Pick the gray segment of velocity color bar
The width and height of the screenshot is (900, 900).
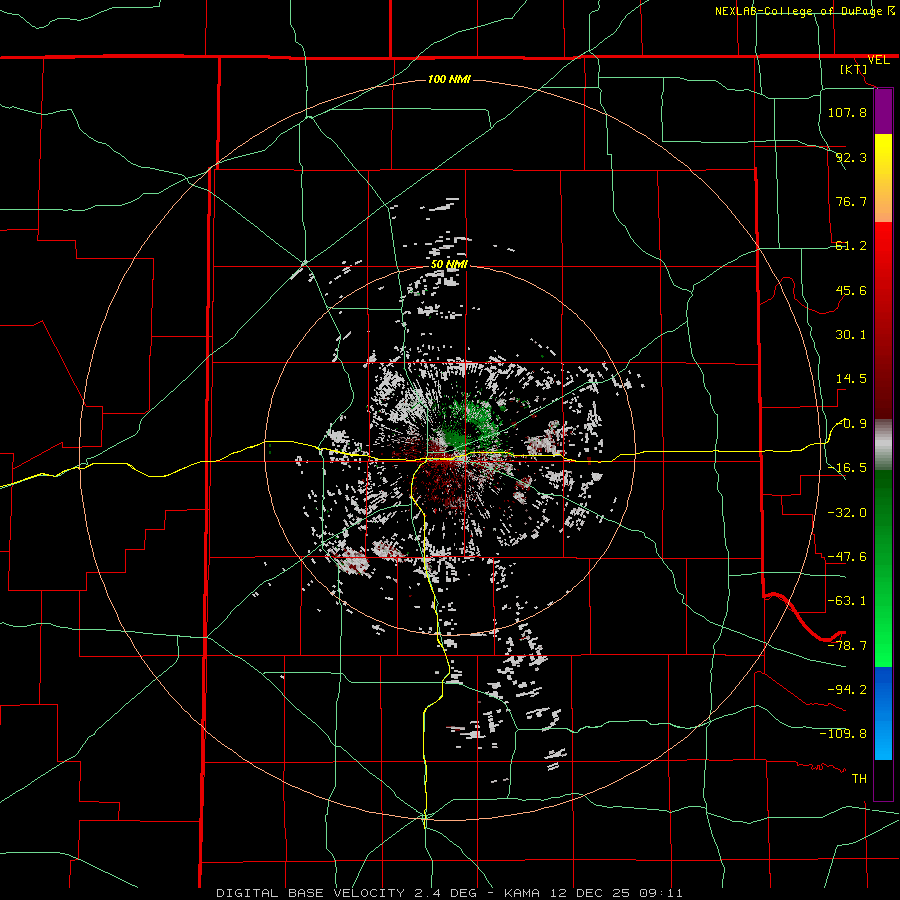[883, 445]
